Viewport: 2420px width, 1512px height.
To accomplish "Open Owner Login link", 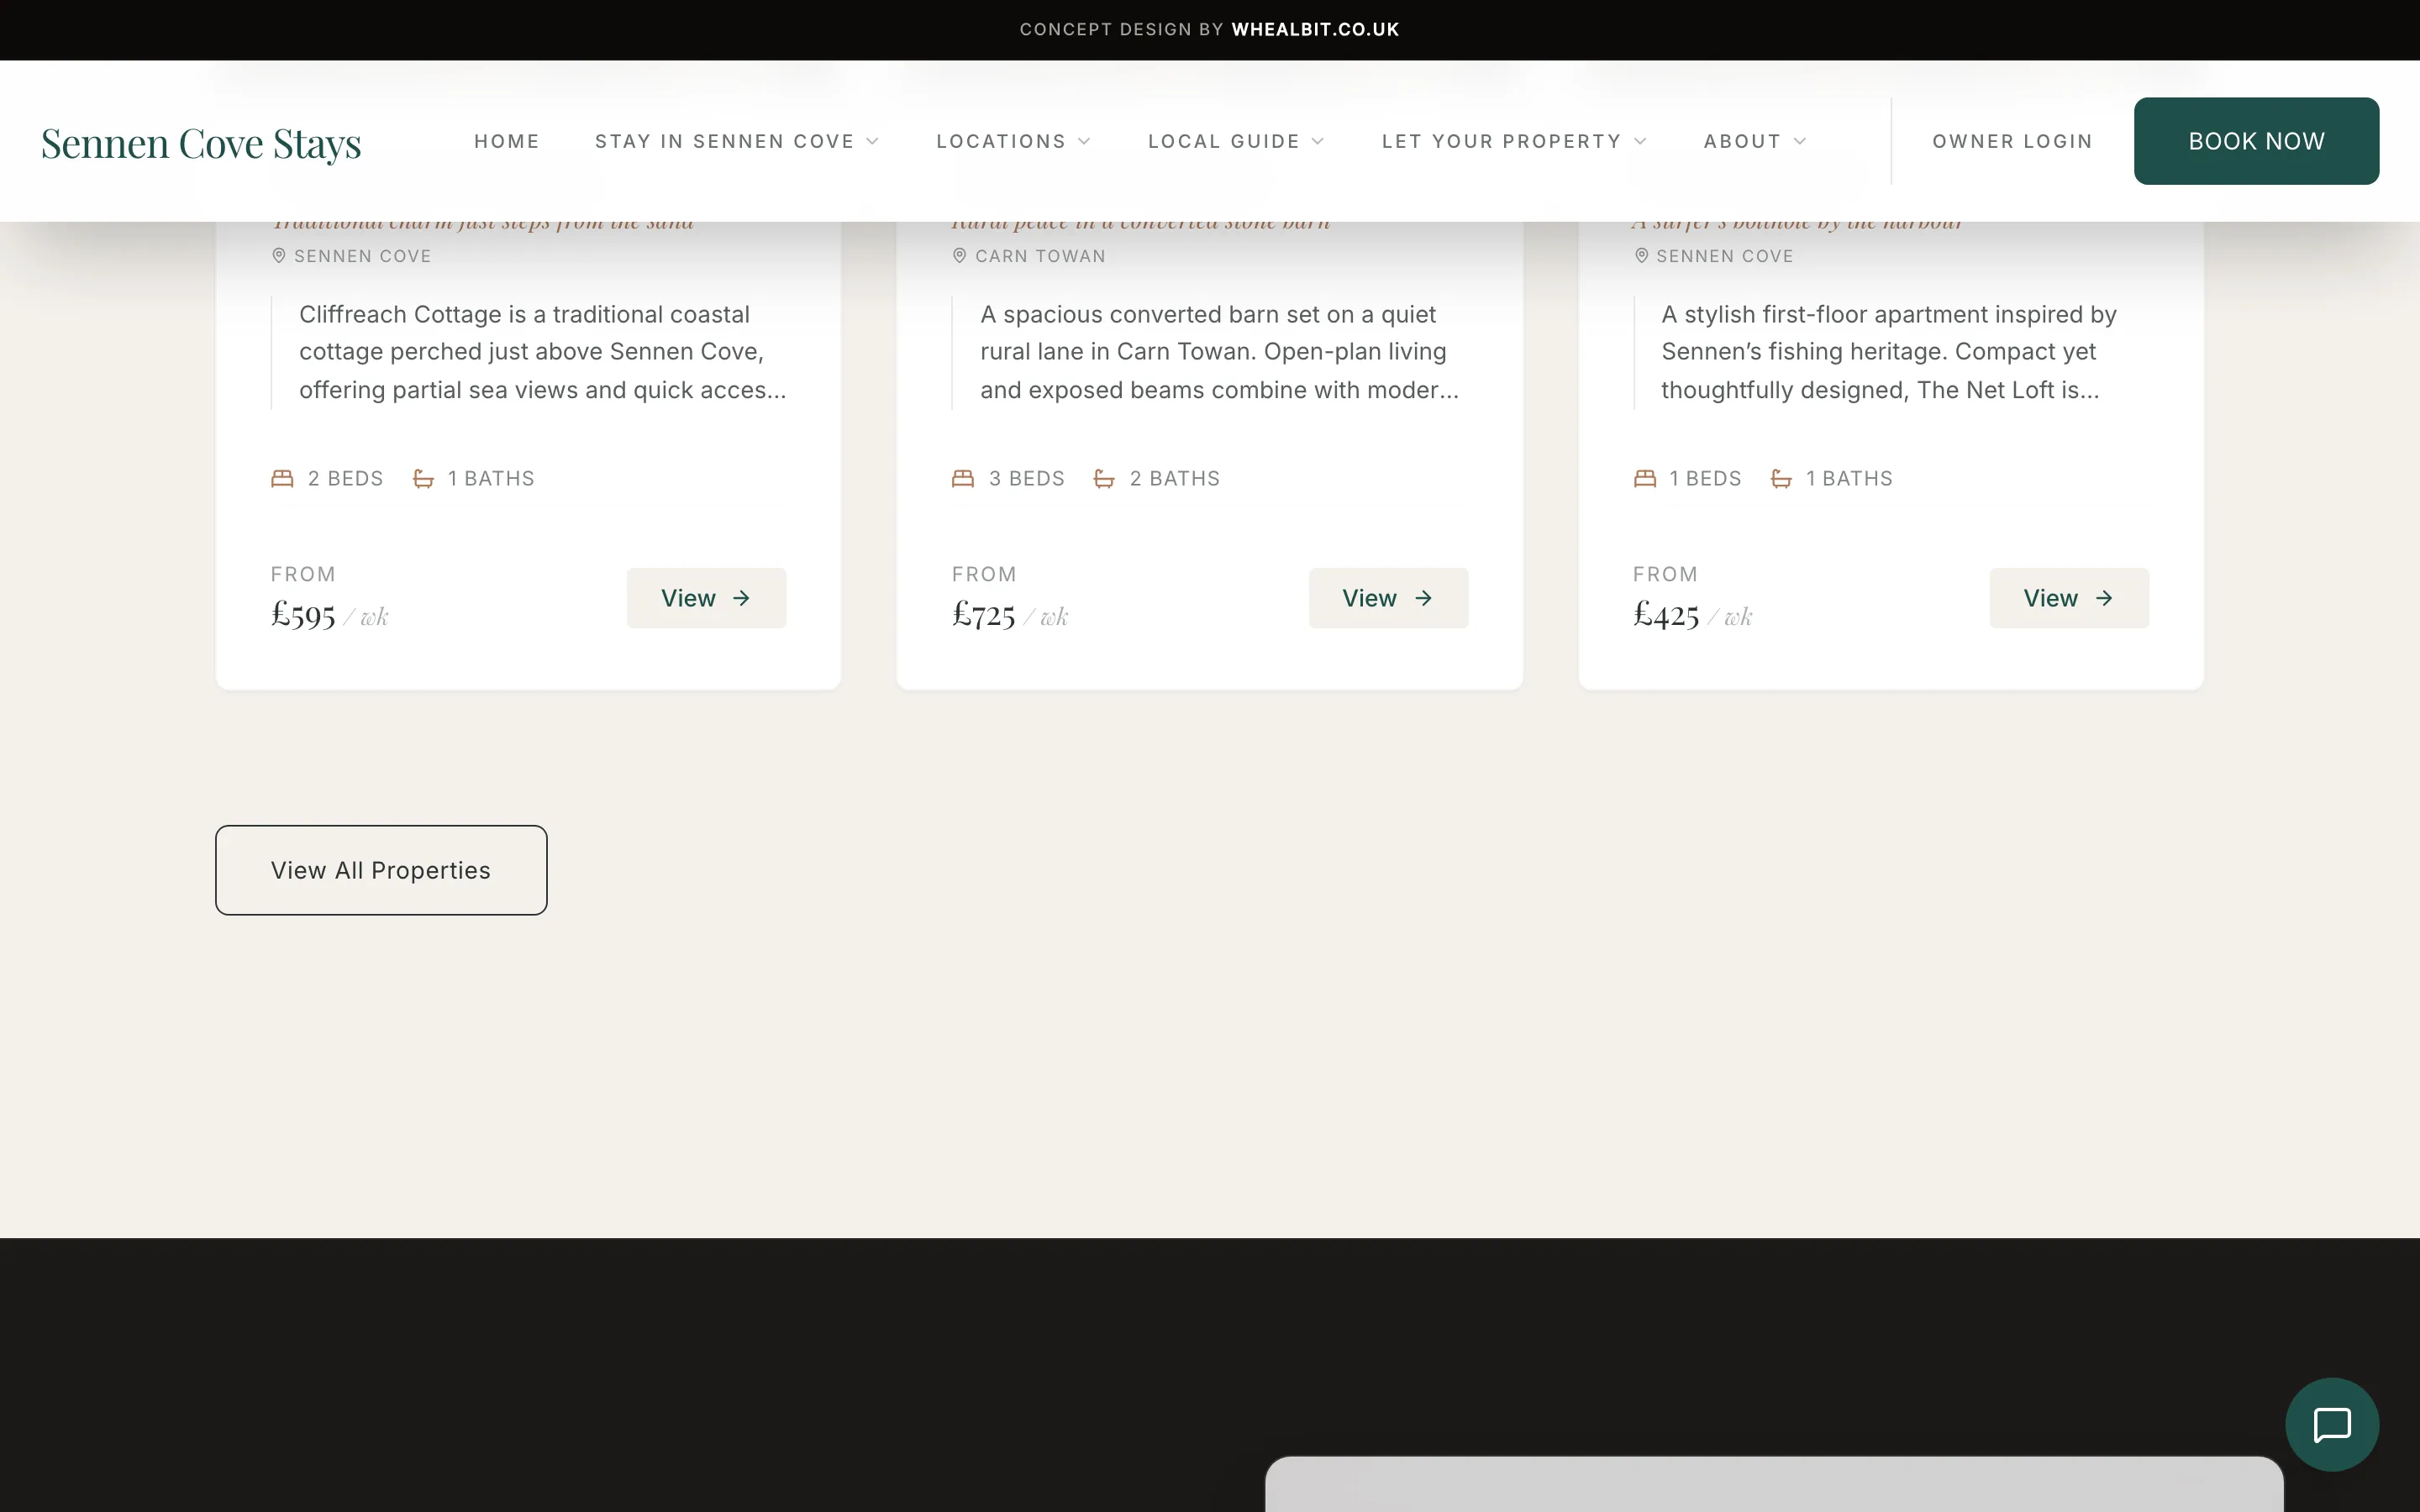I will [2012, 141].
